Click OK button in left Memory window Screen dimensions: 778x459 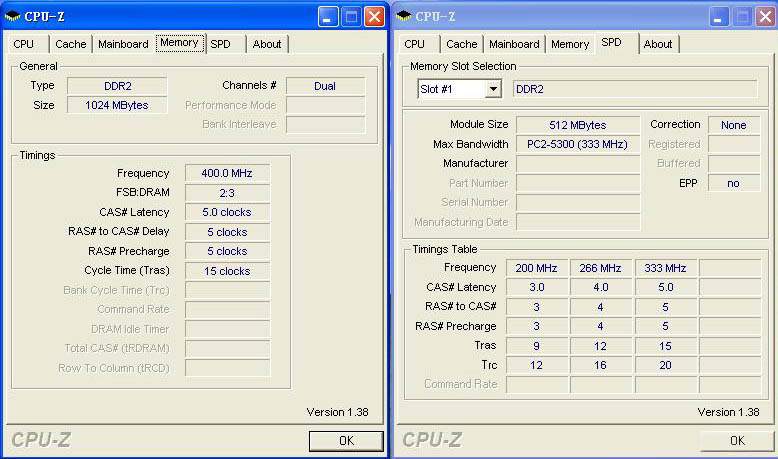[346, 441]
